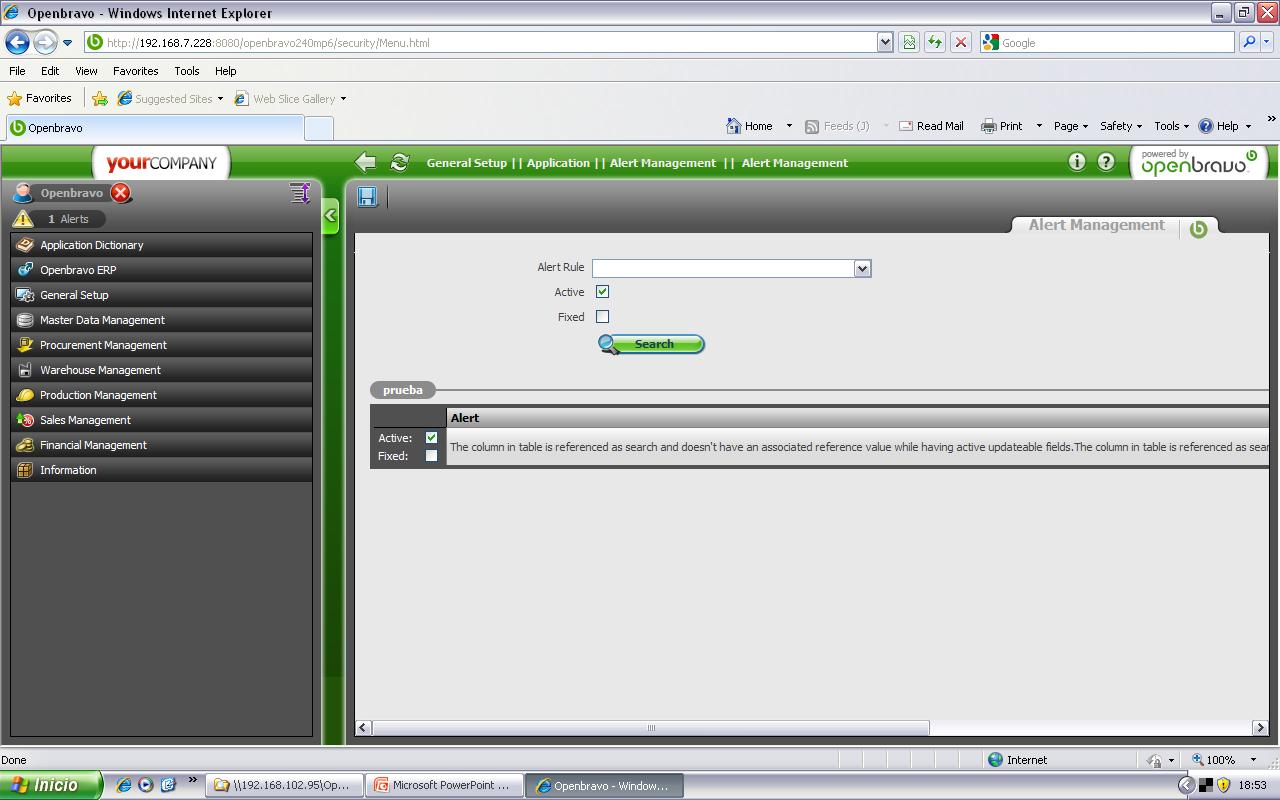Open the General Setup menu item
Viewport: 1280px width, 800px height.
click(x=74, y=295)
